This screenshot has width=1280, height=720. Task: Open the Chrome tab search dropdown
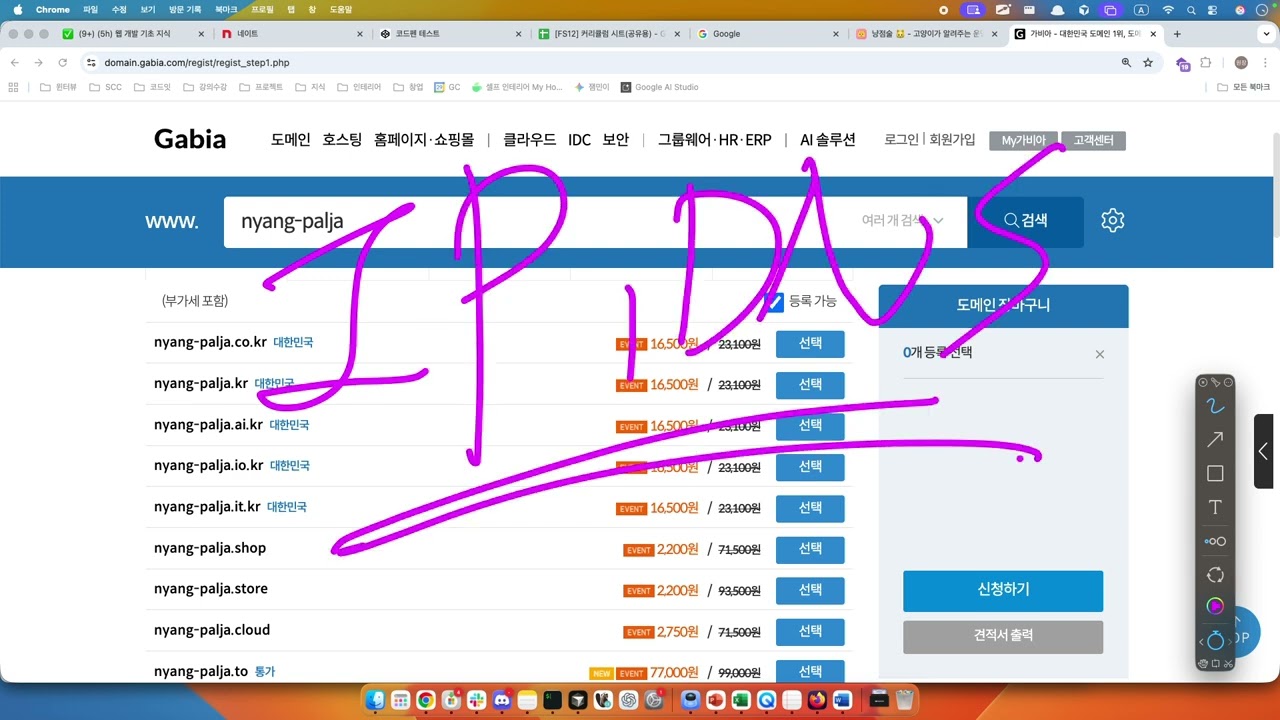1265,34
